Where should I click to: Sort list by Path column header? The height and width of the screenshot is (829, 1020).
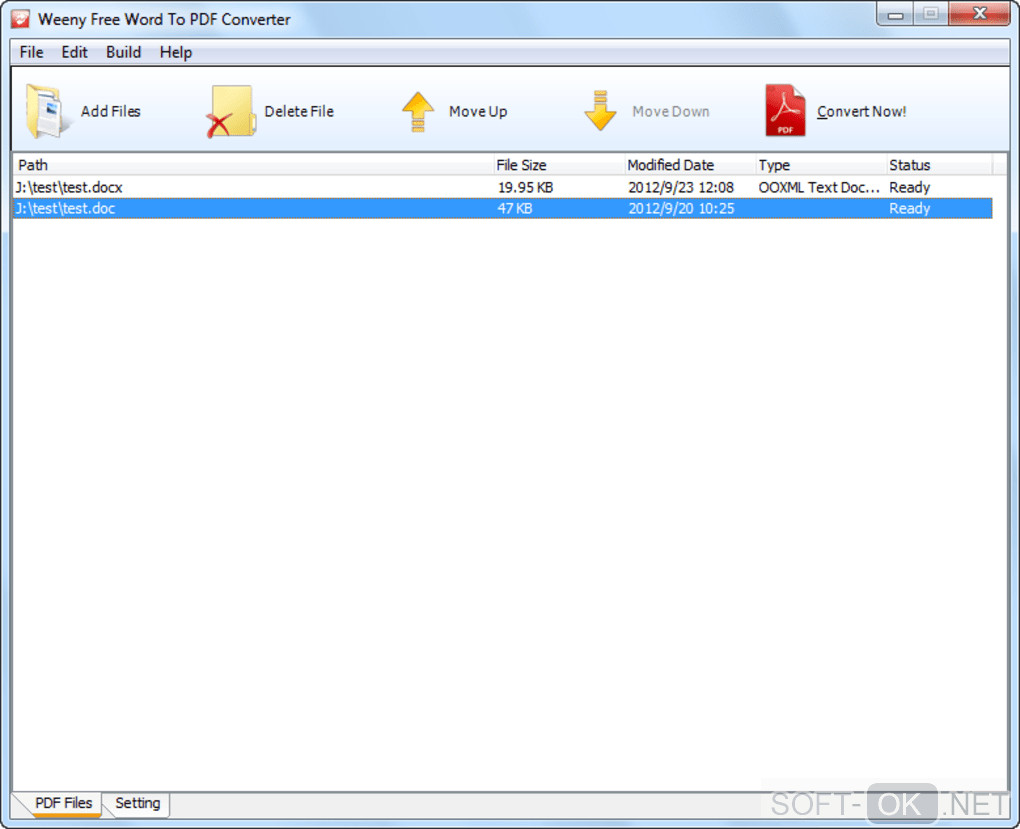tap(252, 165)
